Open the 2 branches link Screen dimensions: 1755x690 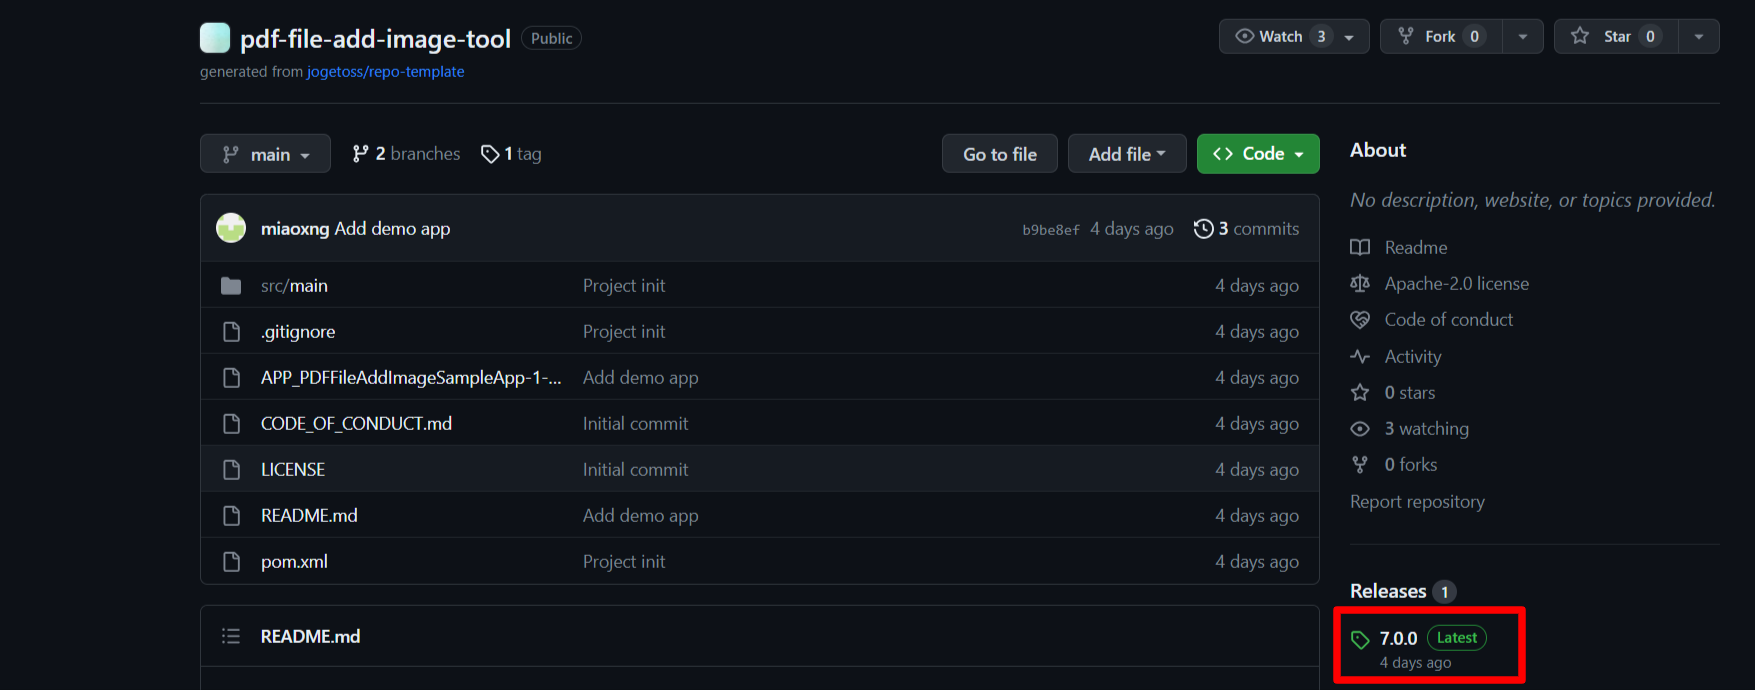coord(407,153)
